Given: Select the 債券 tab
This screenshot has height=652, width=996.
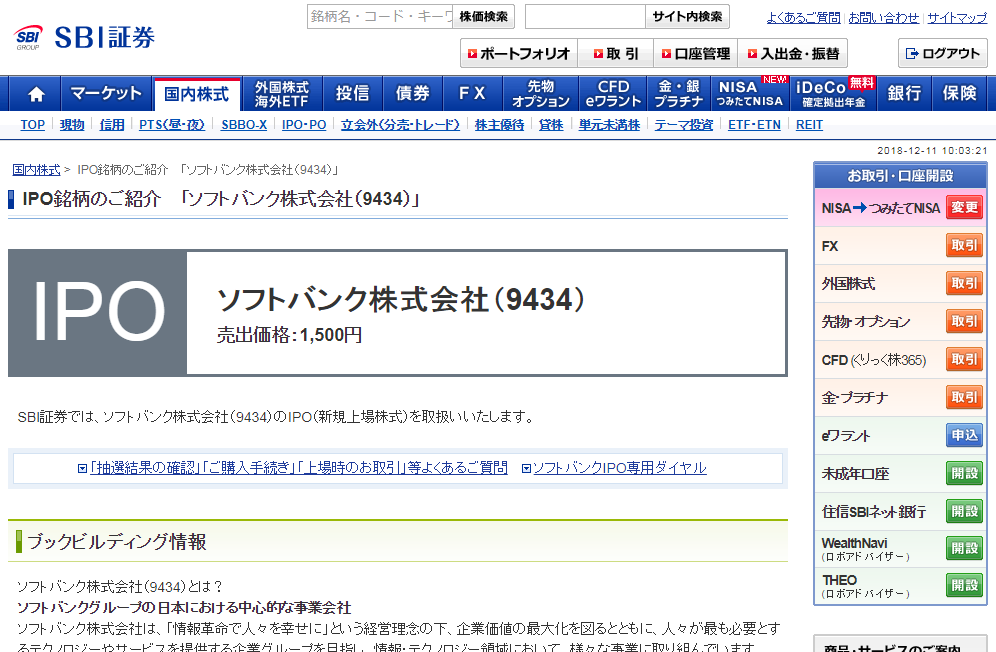Looking at the screenshot, I should (413, 94).
